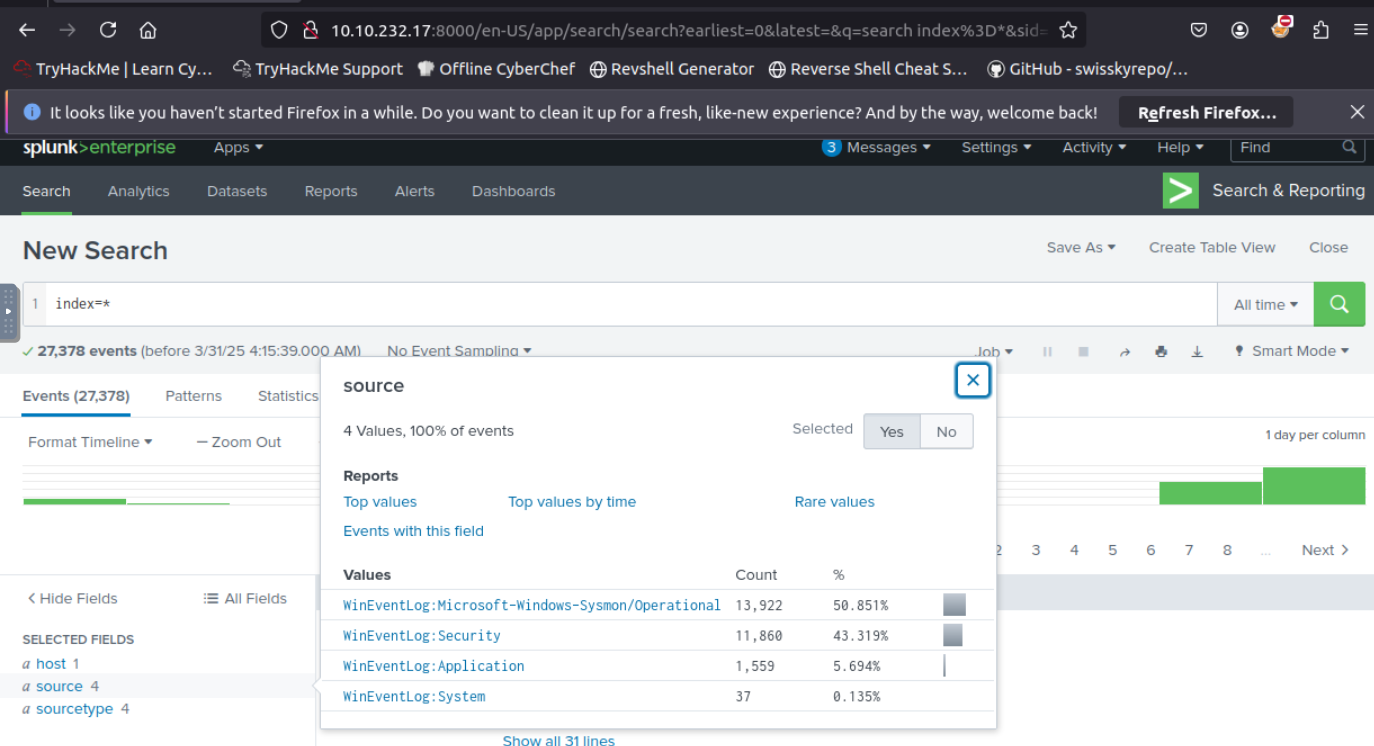Screen dimensions: 1374x746
Task: Open the All time range picker
Action: pyautogui.click(x=1265, y=304)
